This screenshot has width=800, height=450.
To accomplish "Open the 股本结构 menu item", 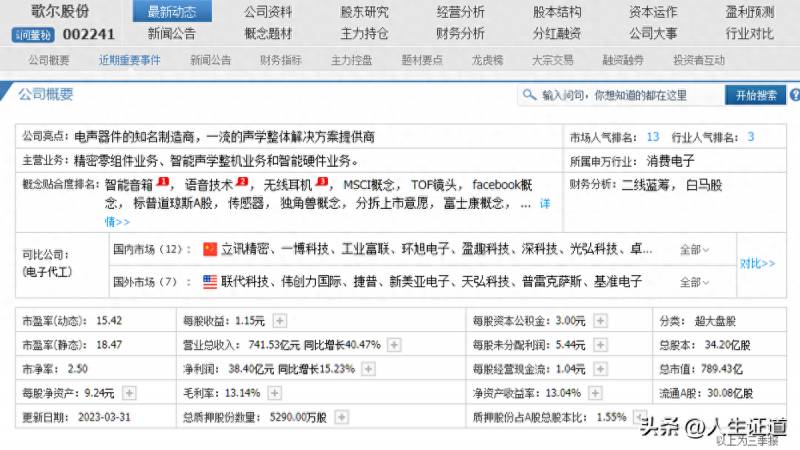I will click(557, 12).
